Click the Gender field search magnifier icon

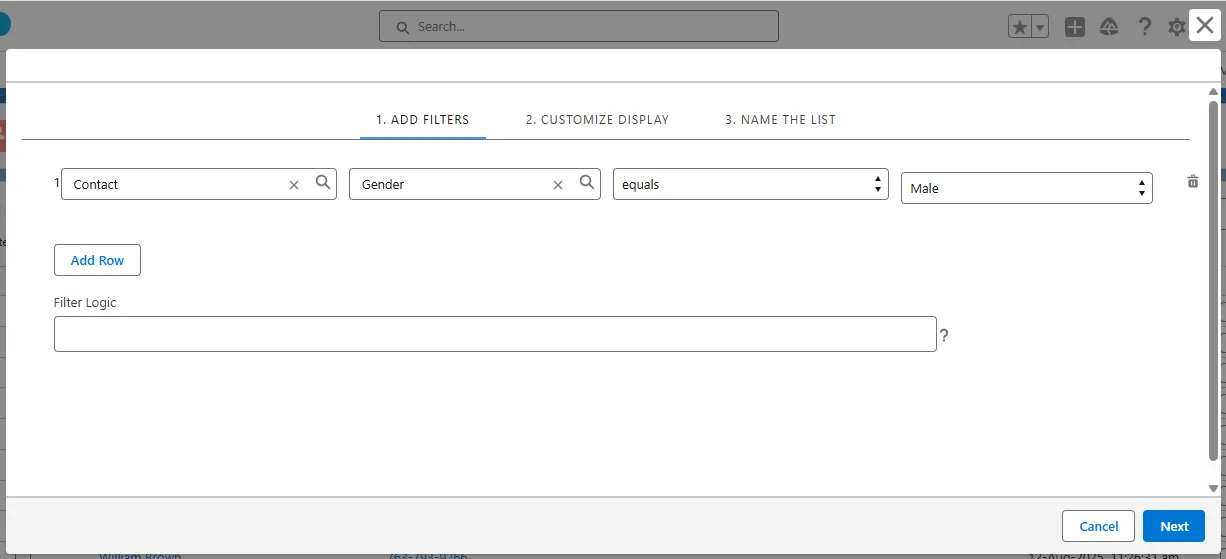[587, 183]
